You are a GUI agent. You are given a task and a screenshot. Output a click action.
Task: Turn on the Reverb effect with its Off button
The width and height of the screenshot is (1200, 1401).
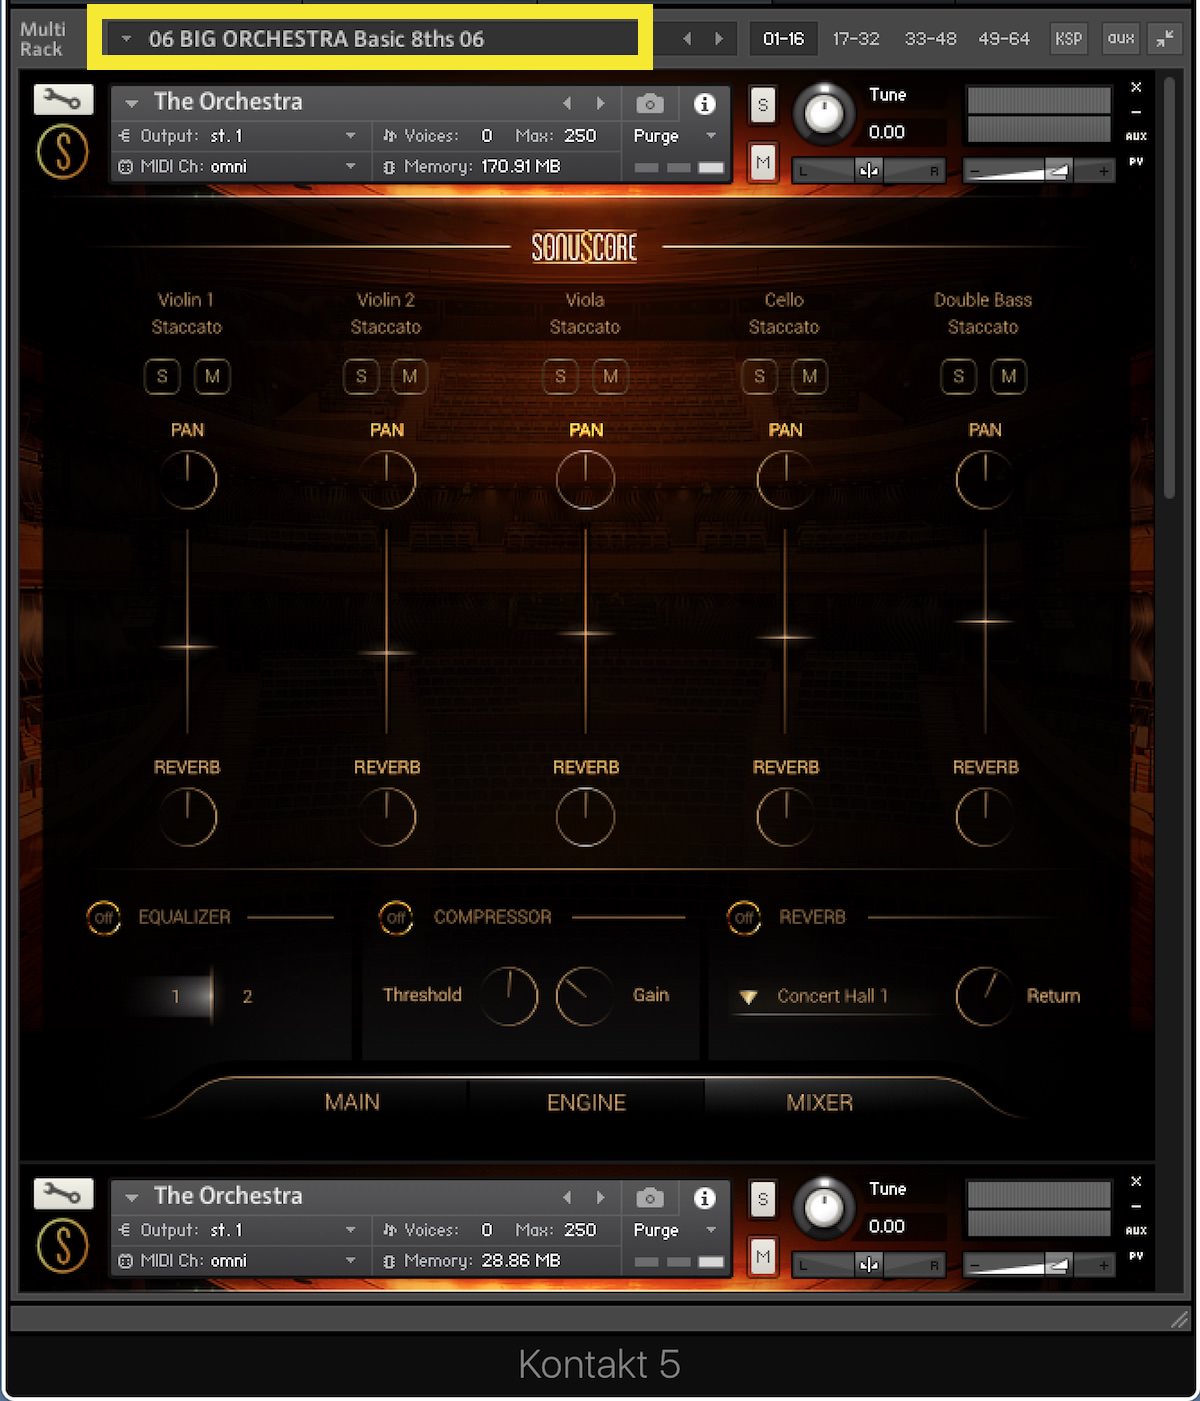[743, 917]
